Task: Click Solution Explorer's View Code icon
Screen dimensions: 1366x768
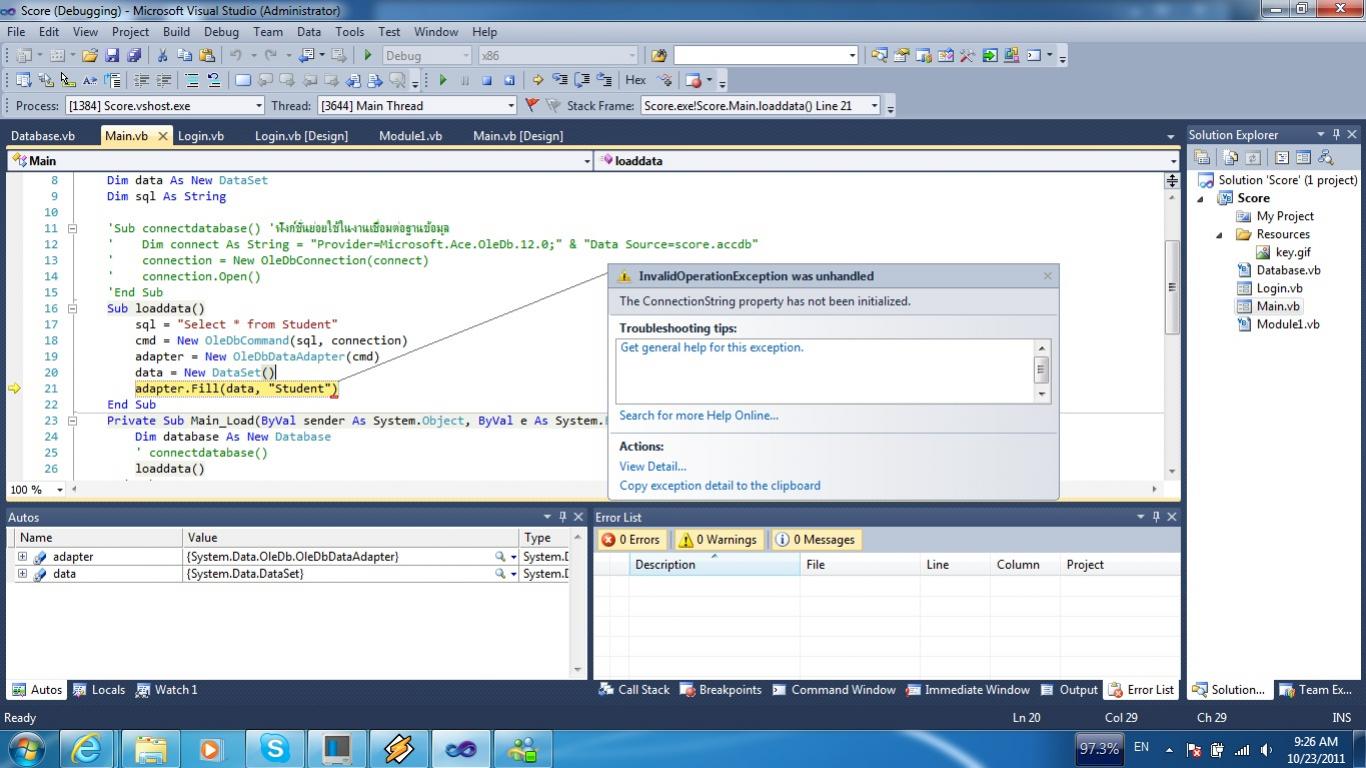Action: point(1282,158)
